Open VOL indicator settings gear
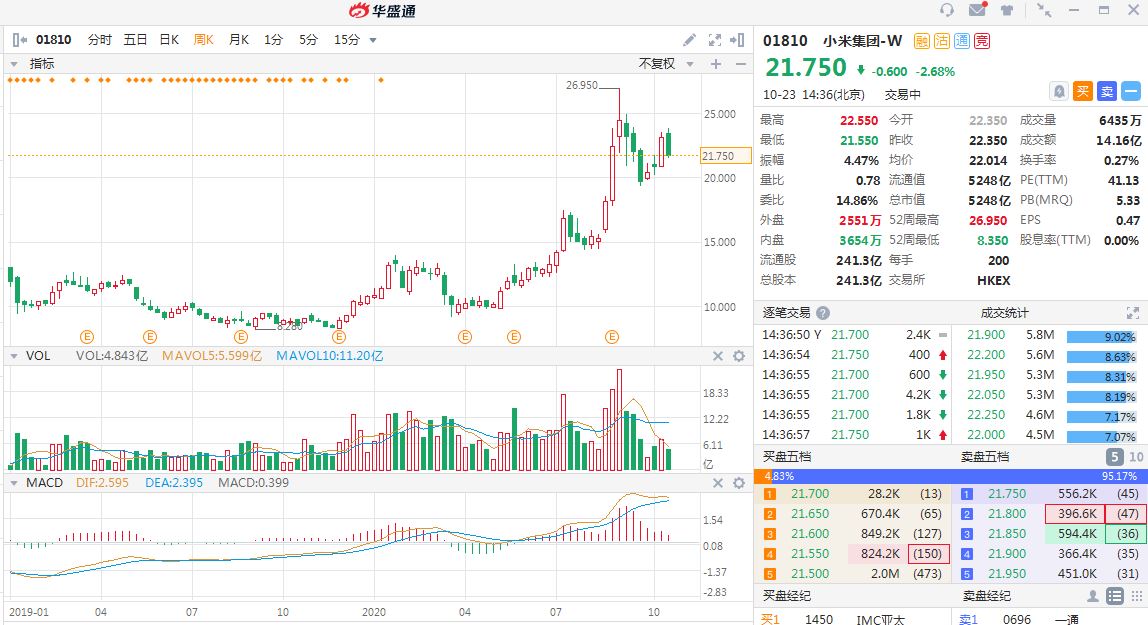 click(x=739, y=356)
